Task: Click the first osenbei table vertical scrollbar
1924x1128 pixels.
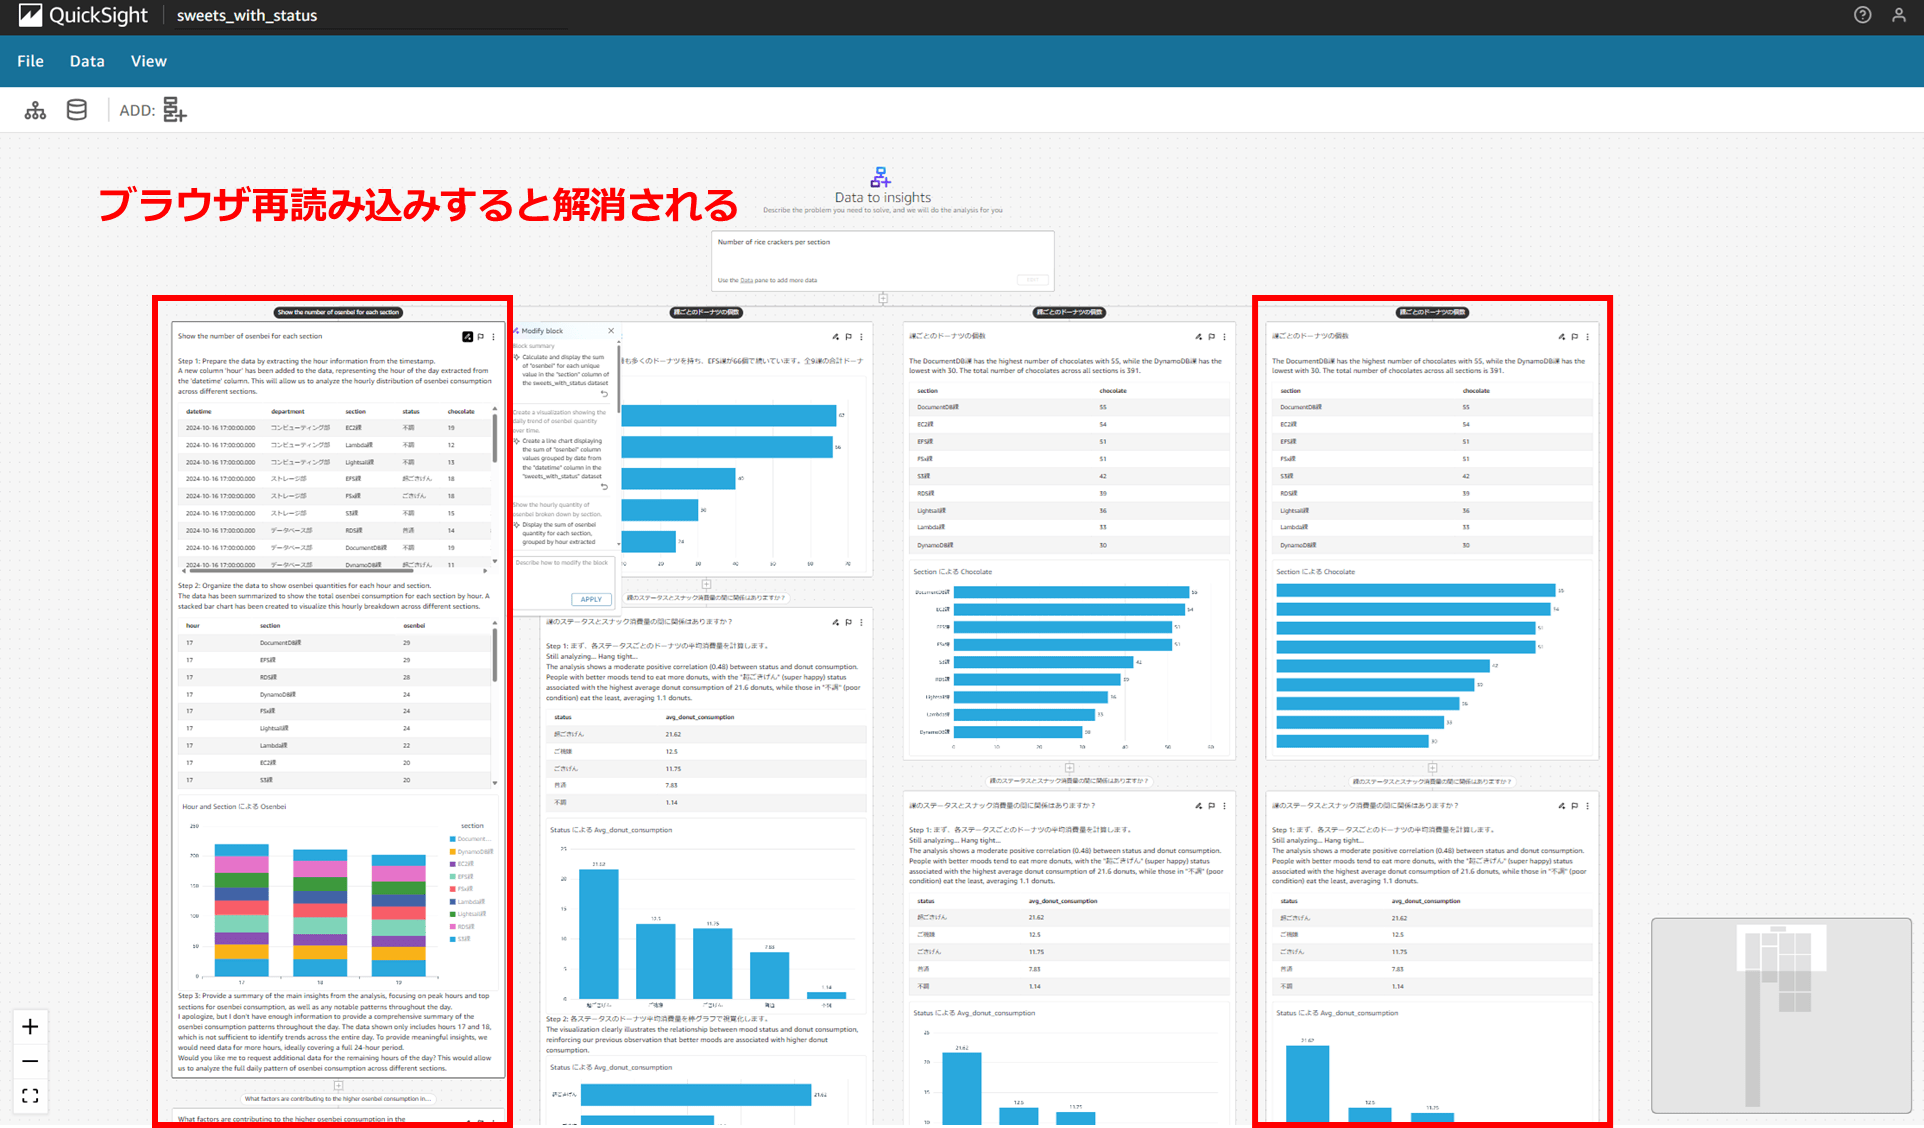Action: 494,438
